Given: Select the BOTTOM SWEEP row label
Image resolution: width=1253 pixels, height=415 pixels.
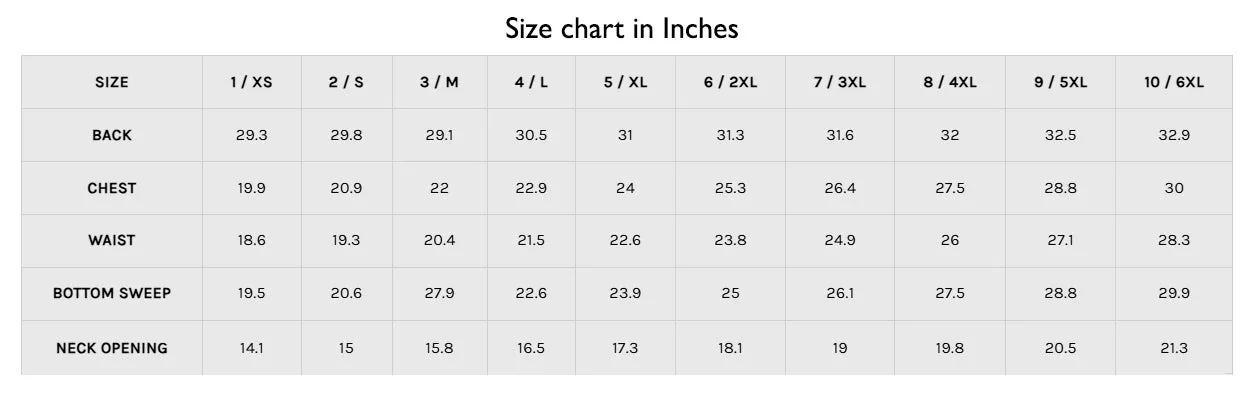Looking at the screenshot, I should pyautogui.click(x=112, y=293).
